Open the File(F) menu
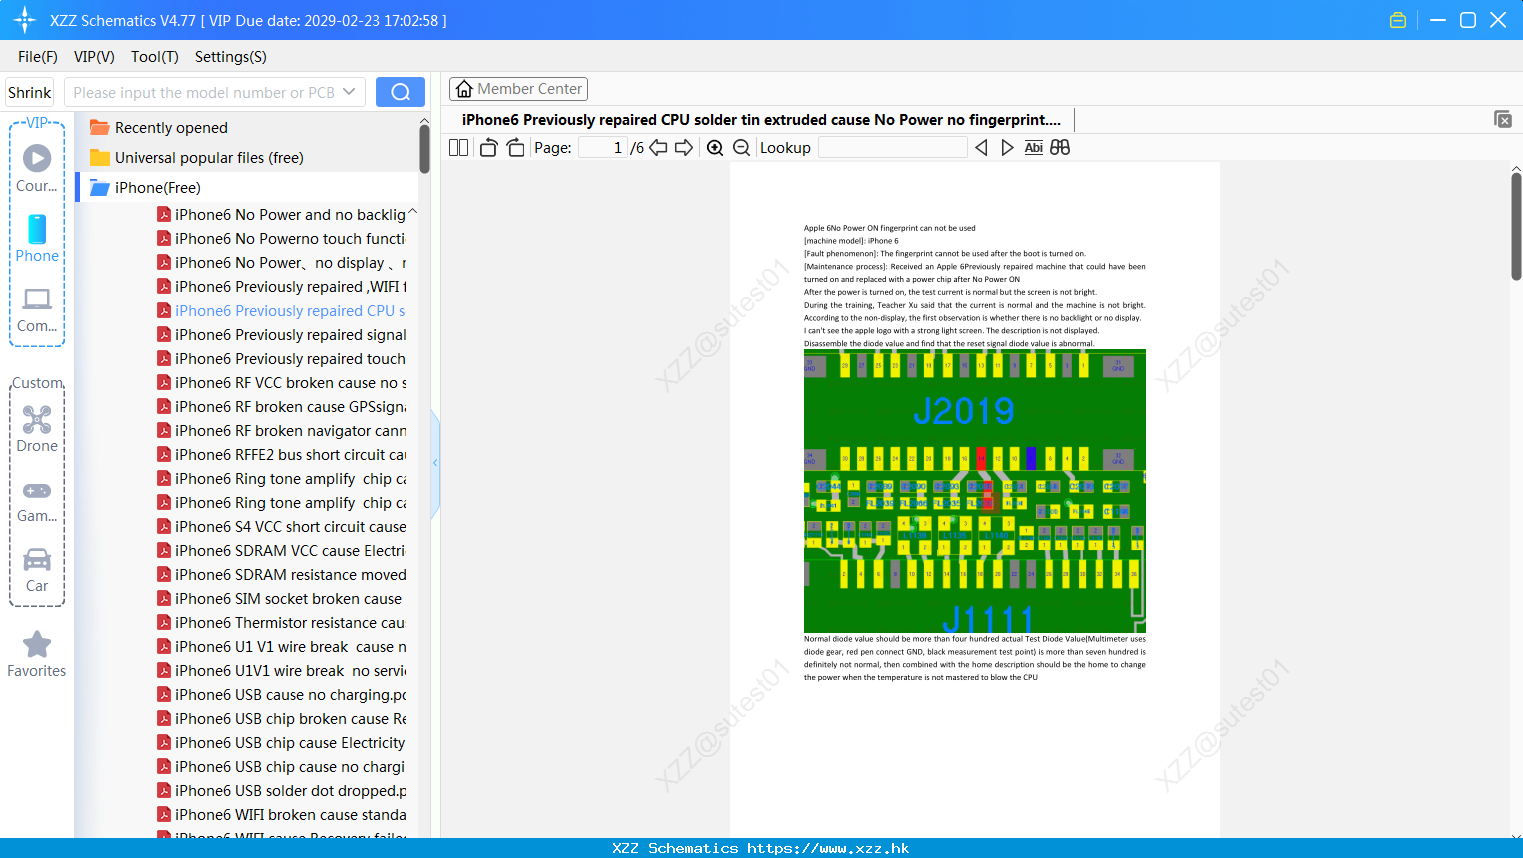 pos(38,56)
